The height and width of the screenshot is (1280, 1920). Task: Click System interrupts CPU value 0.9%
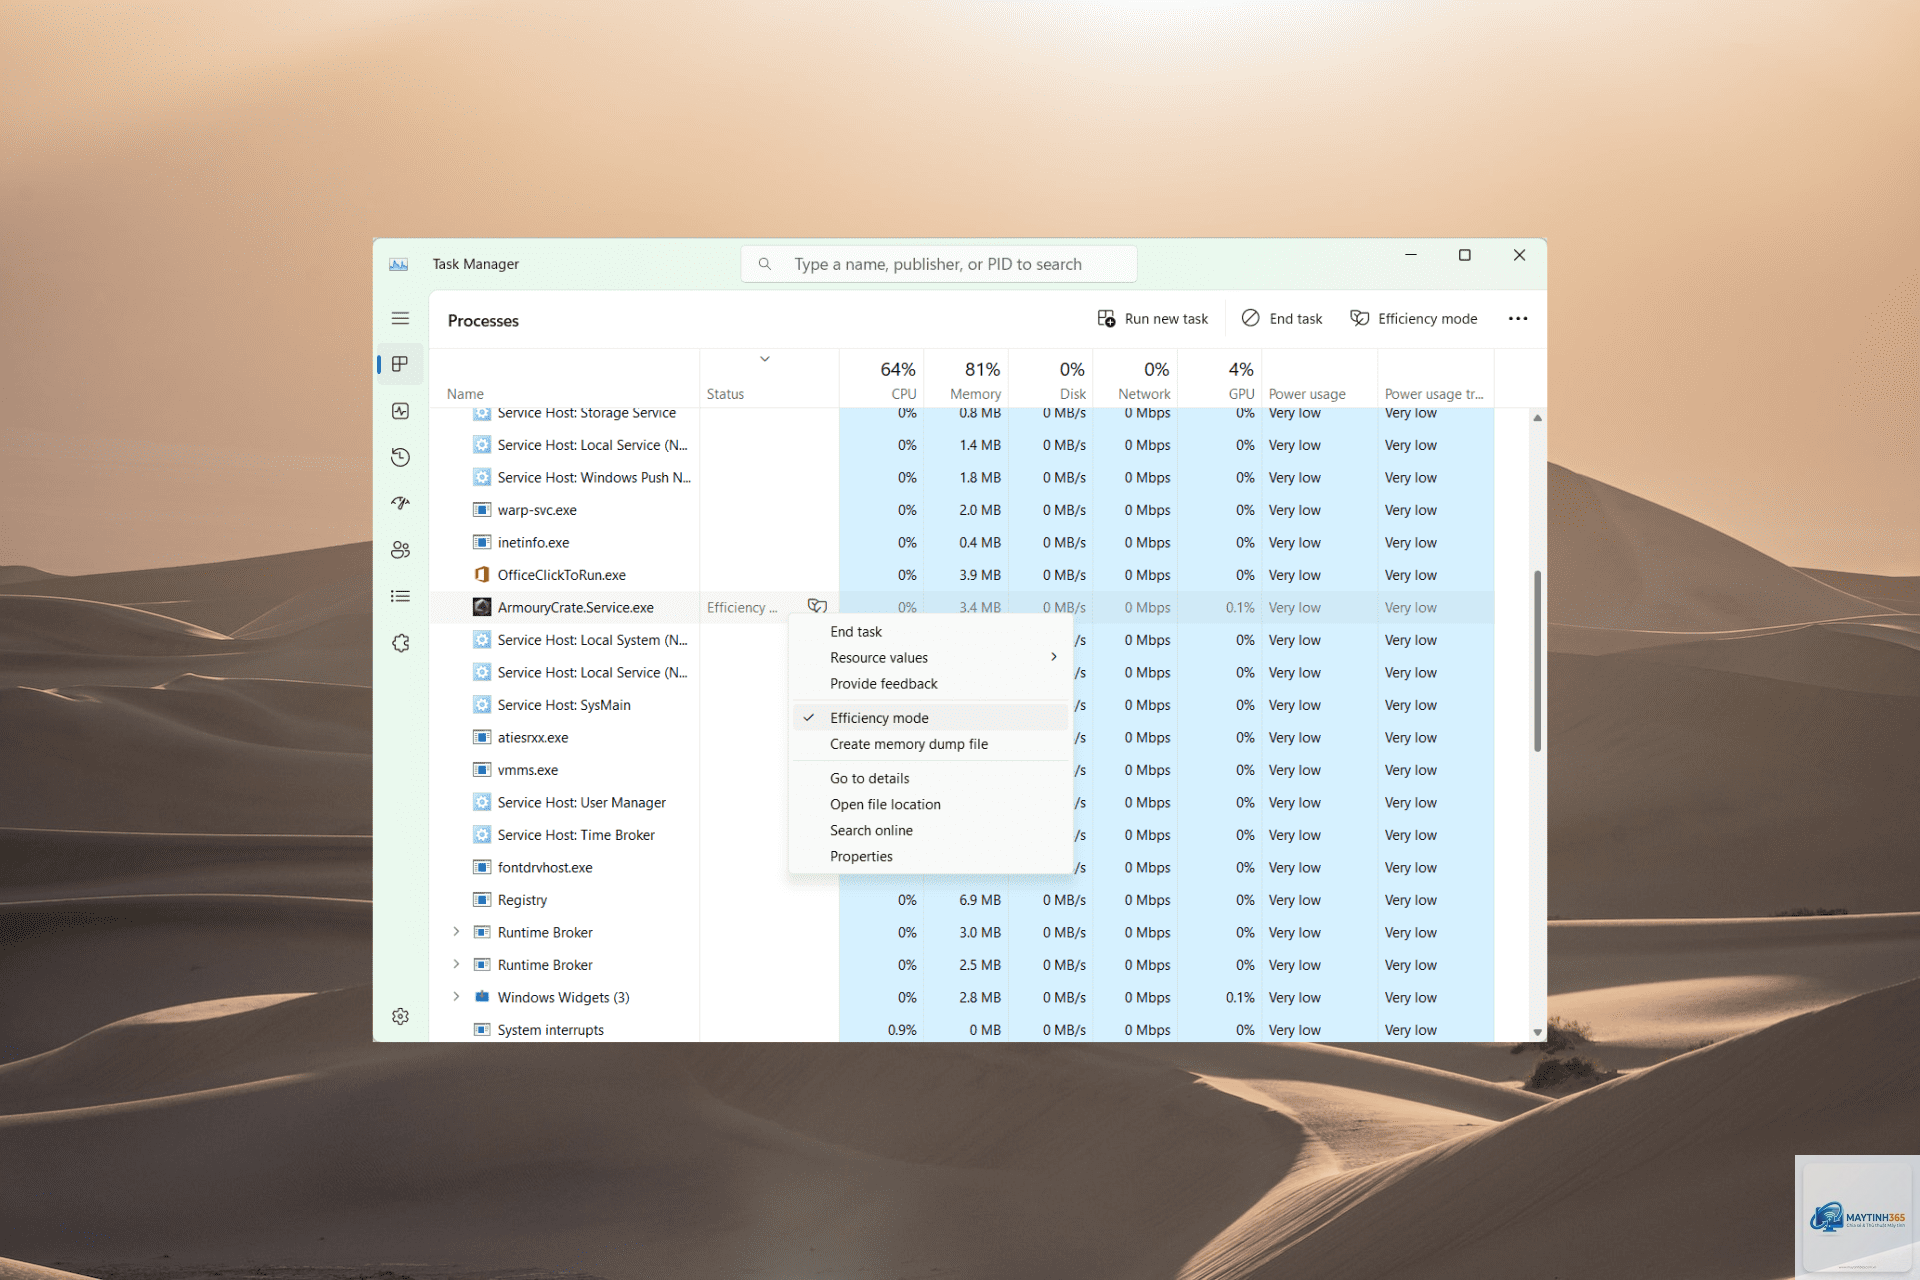(902, 1030)
